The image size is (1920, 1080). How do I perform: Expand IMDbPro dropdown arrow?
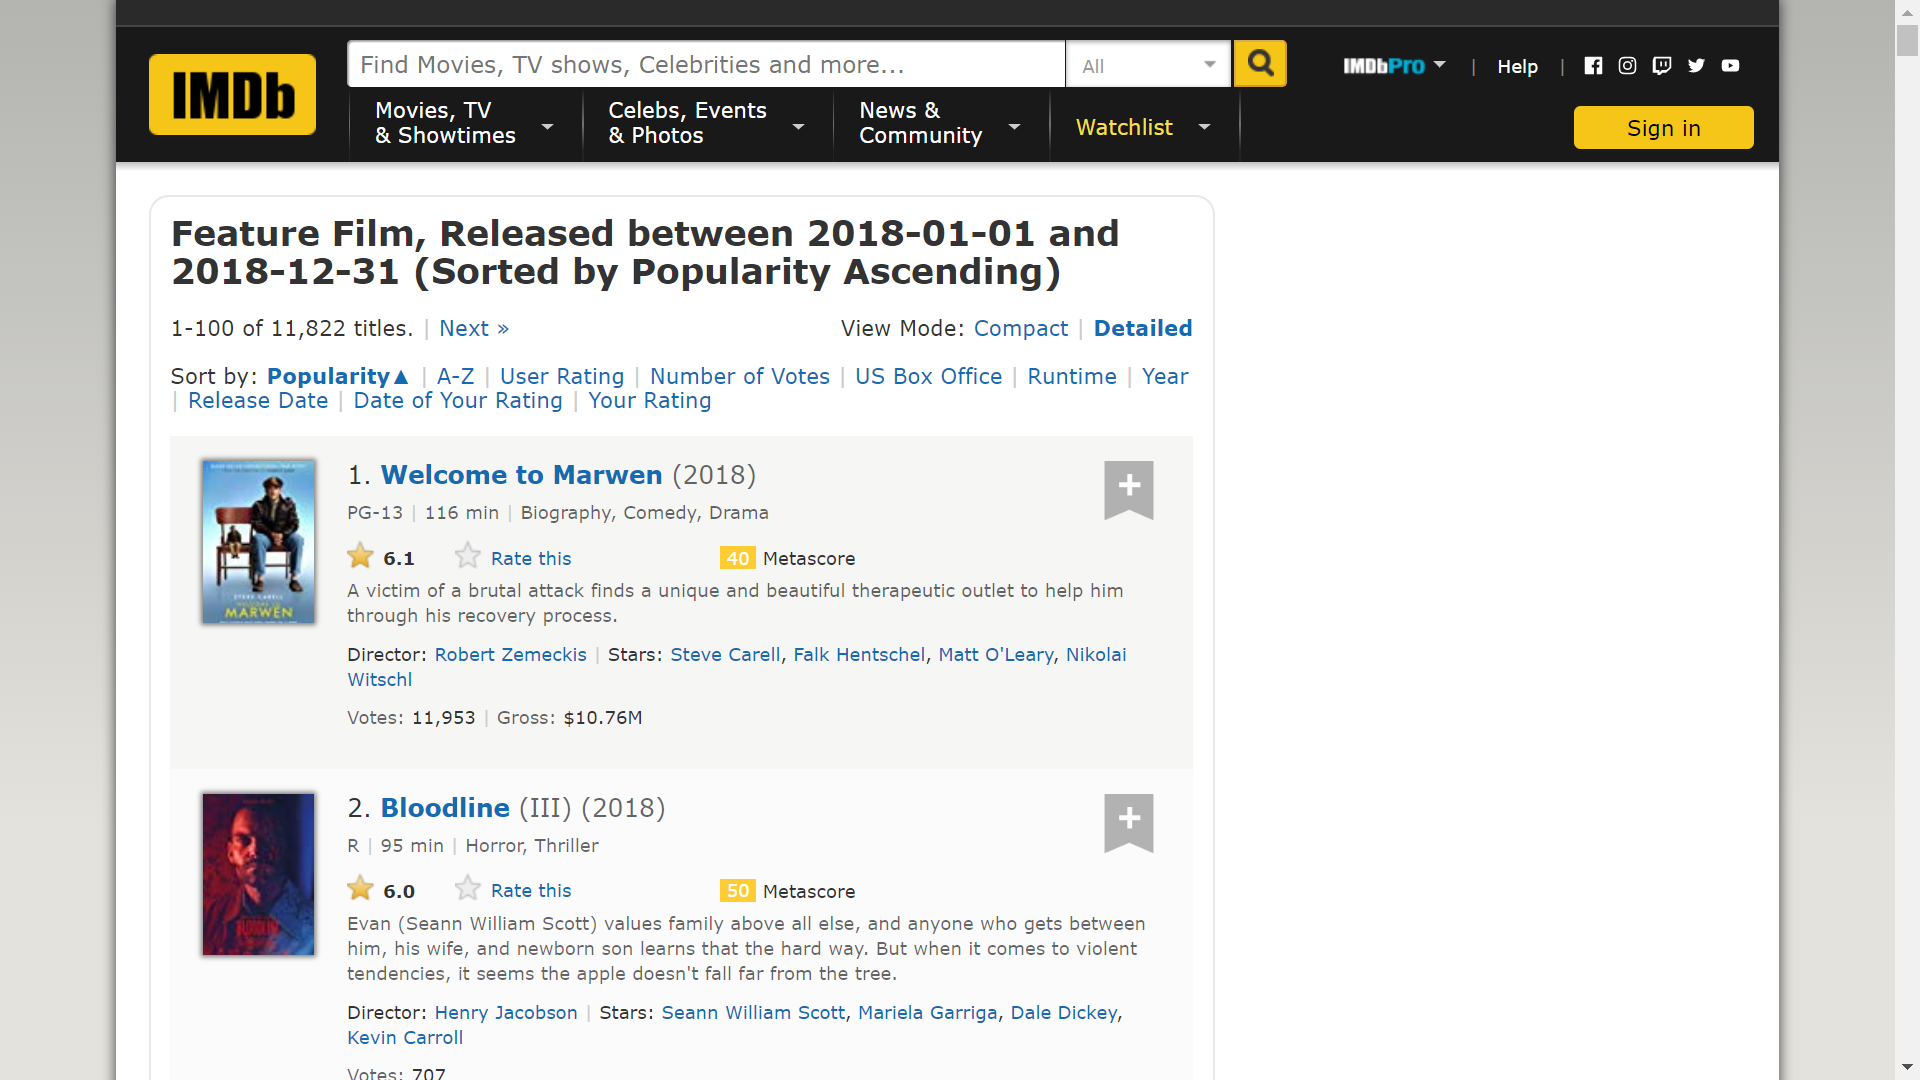coord(1439,65)
